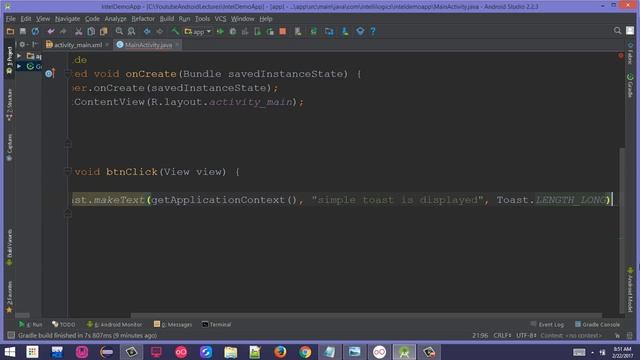Click the override gutter icon beside onCreate
The height and width of the screenshot is (360, 640).
coord(50,73)
